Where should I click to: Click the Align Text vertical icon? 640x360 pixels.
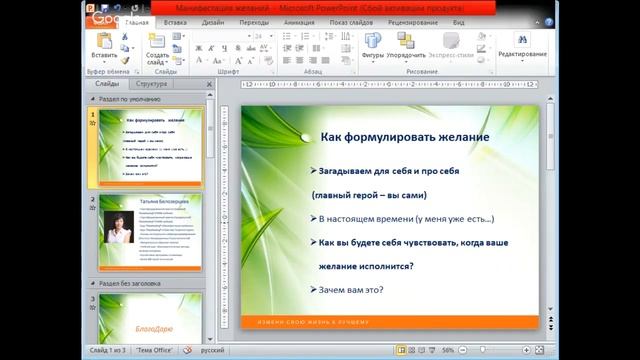346,49
